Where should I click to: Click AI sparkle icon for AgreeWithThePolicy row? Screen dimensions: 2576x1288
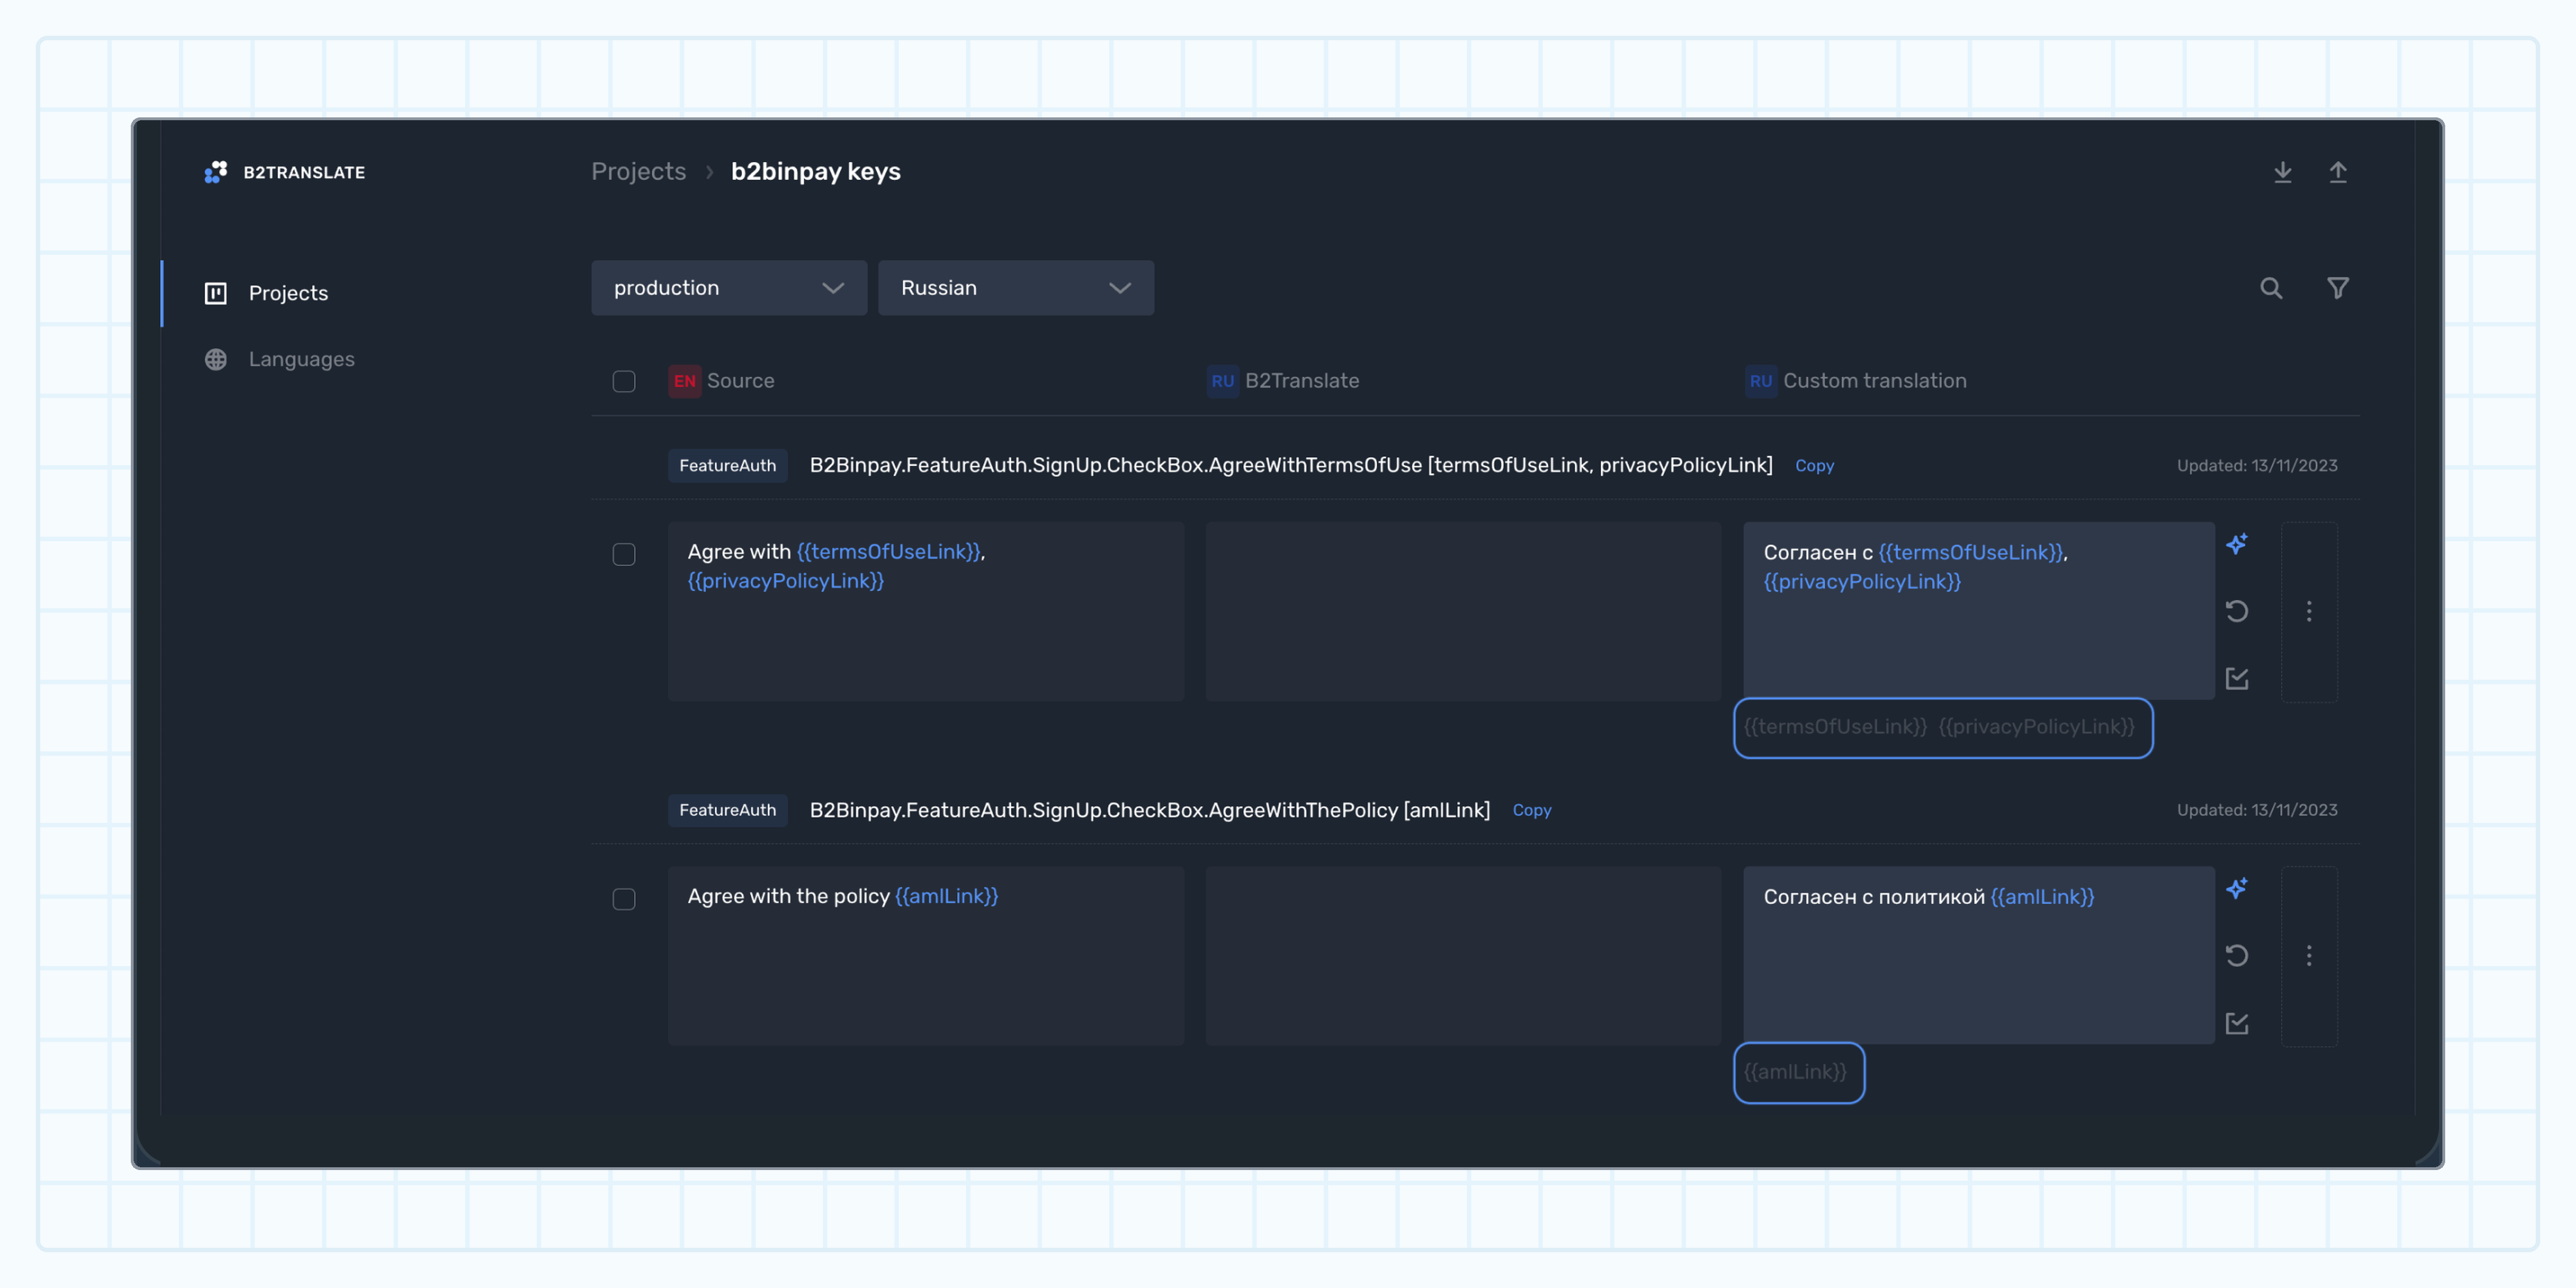pos(2237,888)
